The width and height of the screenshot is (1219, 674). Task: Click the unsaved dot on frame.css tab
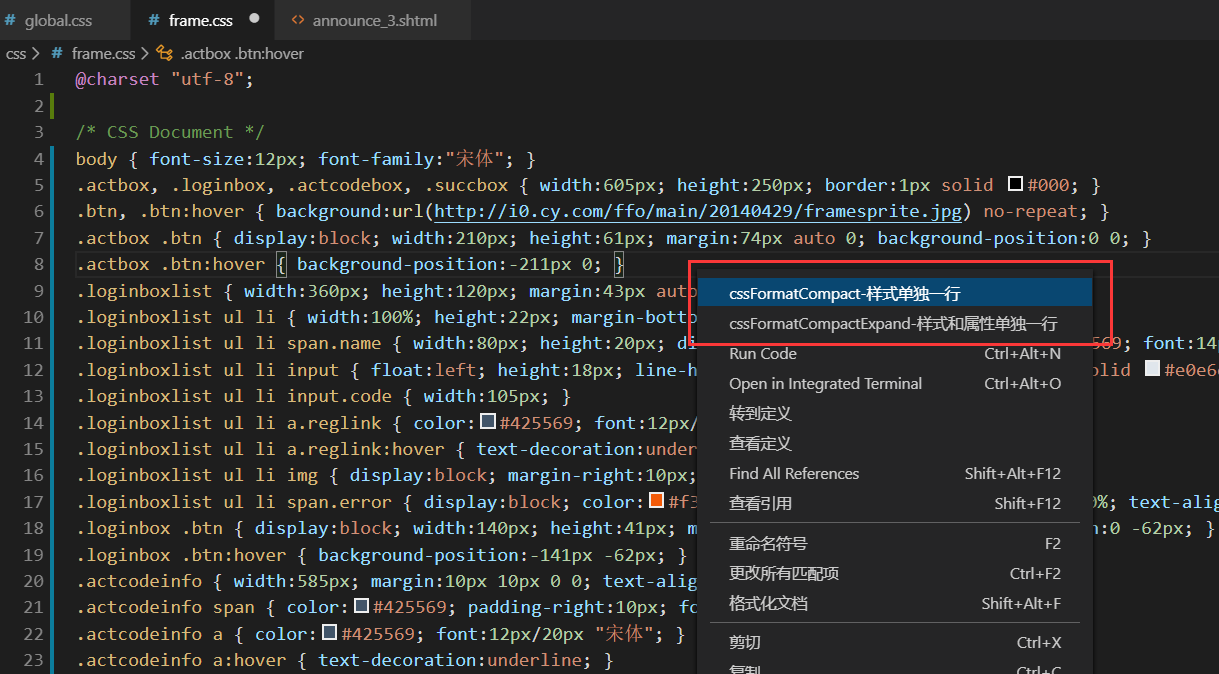coord(254,19)
